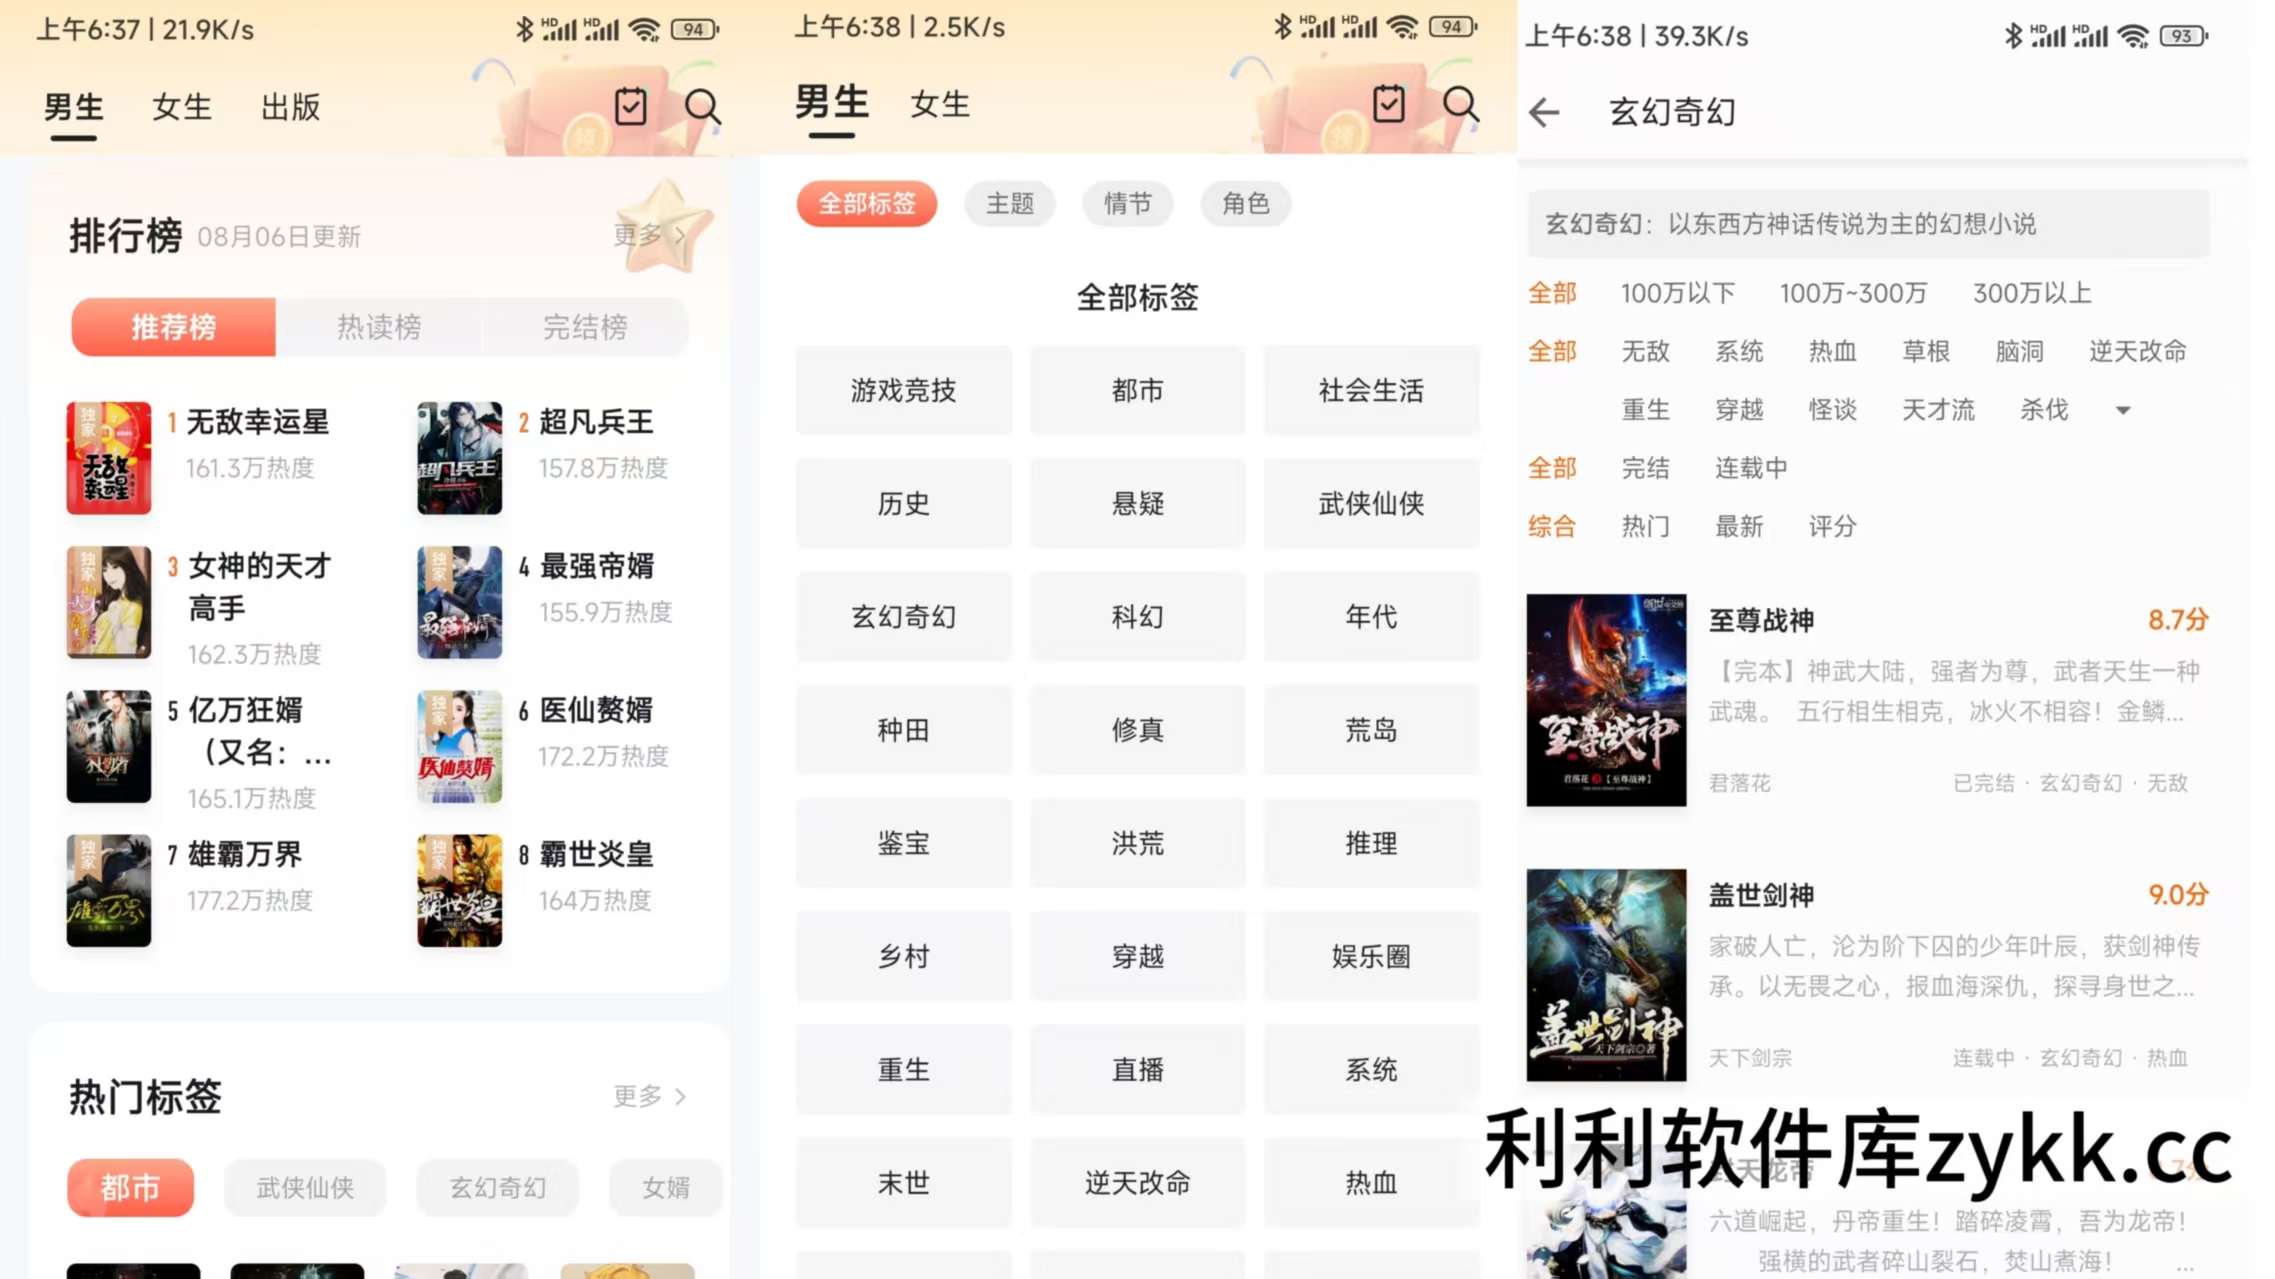Screen dimensions: 2275x1279
Task: Go back from the 玄幻奇幻 page
Action: 1544,112
